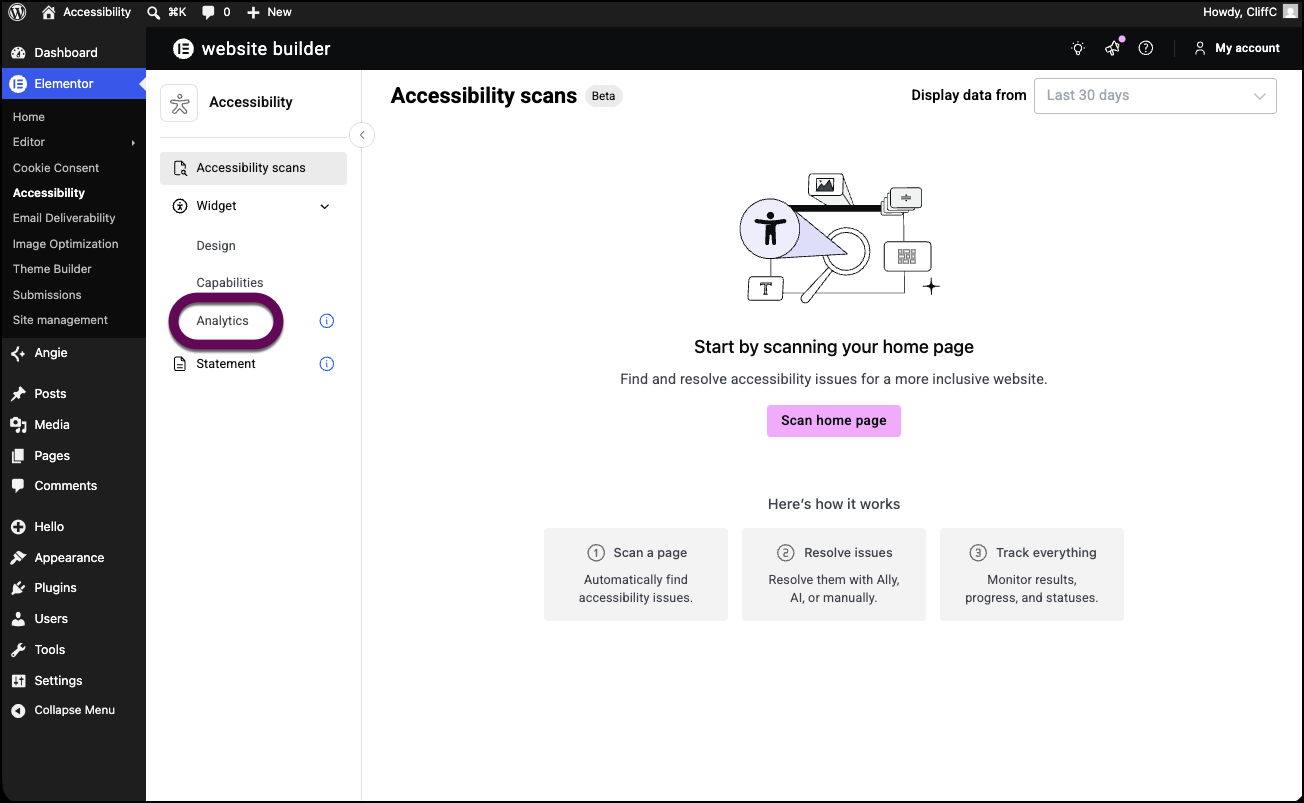
Task: Collapse the Widget section chevron
Action: 324,207
